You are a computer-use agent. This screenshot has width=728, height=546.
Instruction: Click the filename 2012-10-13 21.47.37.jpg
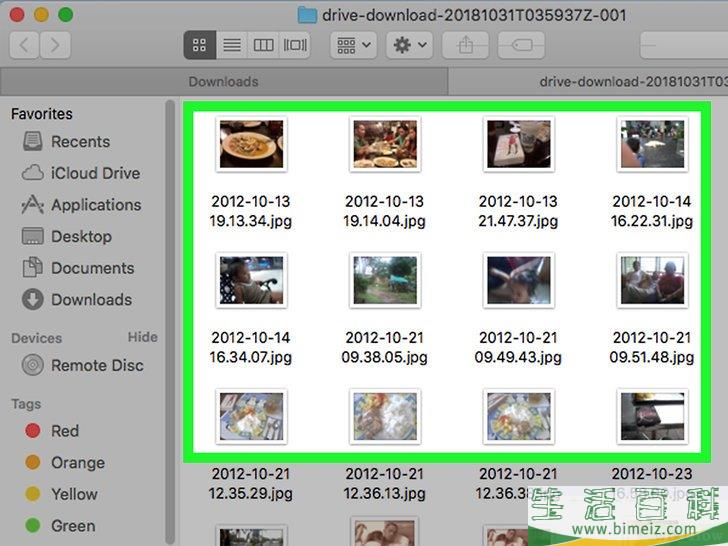point(518,211)
